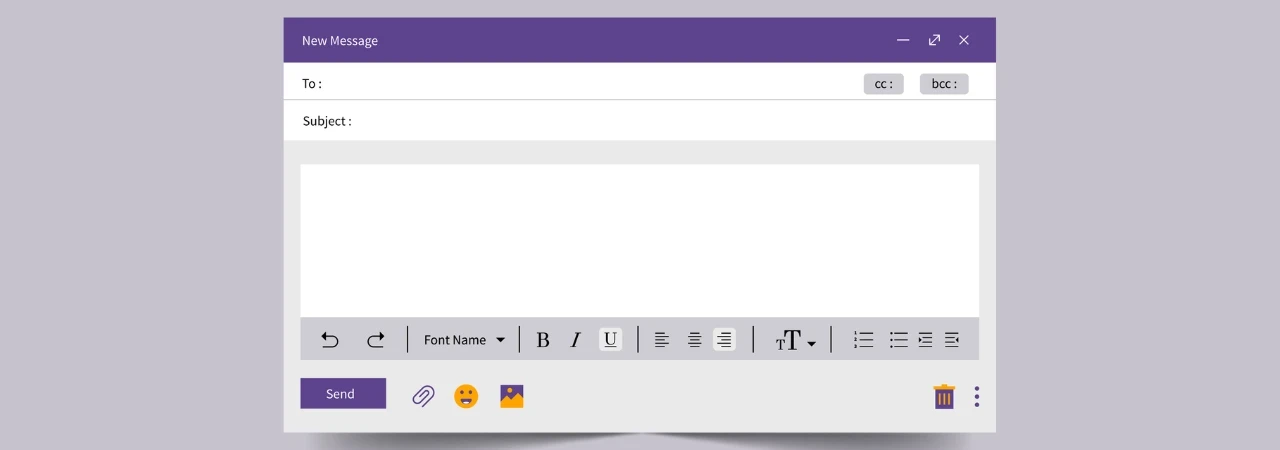
Task: Open the three-dot more options menu
Action: pos(977,397)
